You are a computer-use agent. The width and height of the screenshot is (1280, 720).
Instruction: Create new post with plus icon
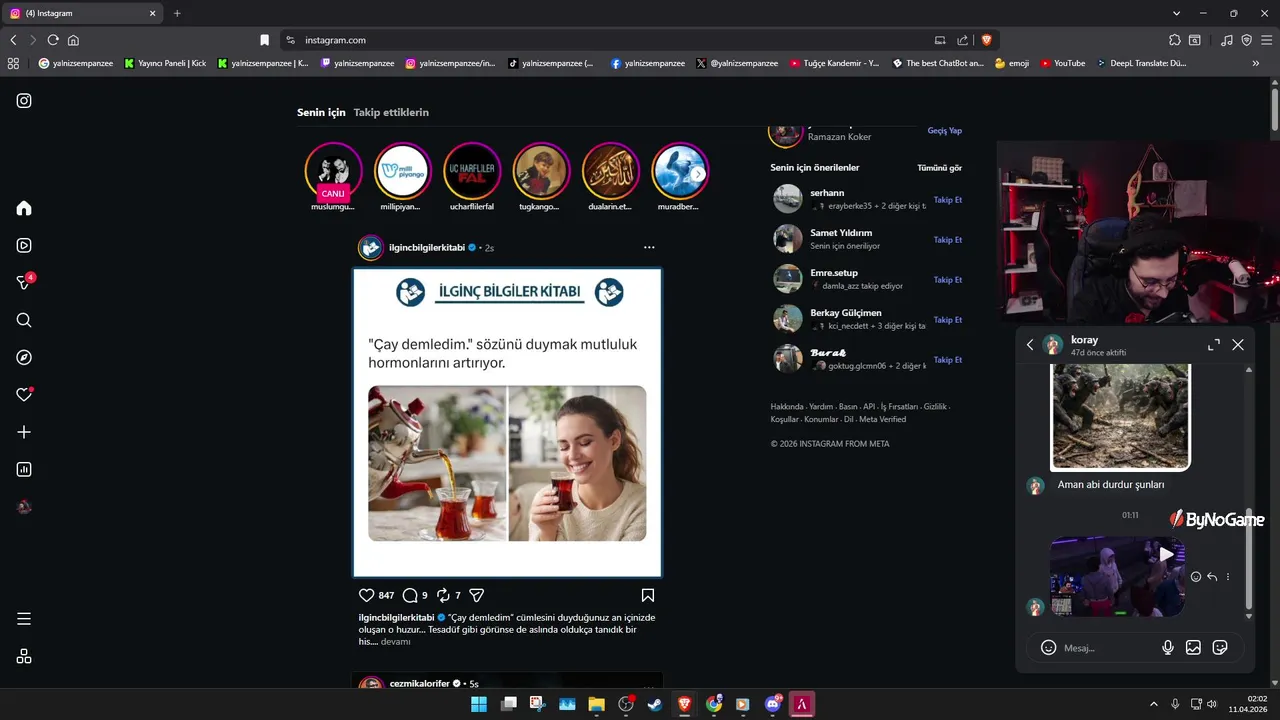(24, 432)
